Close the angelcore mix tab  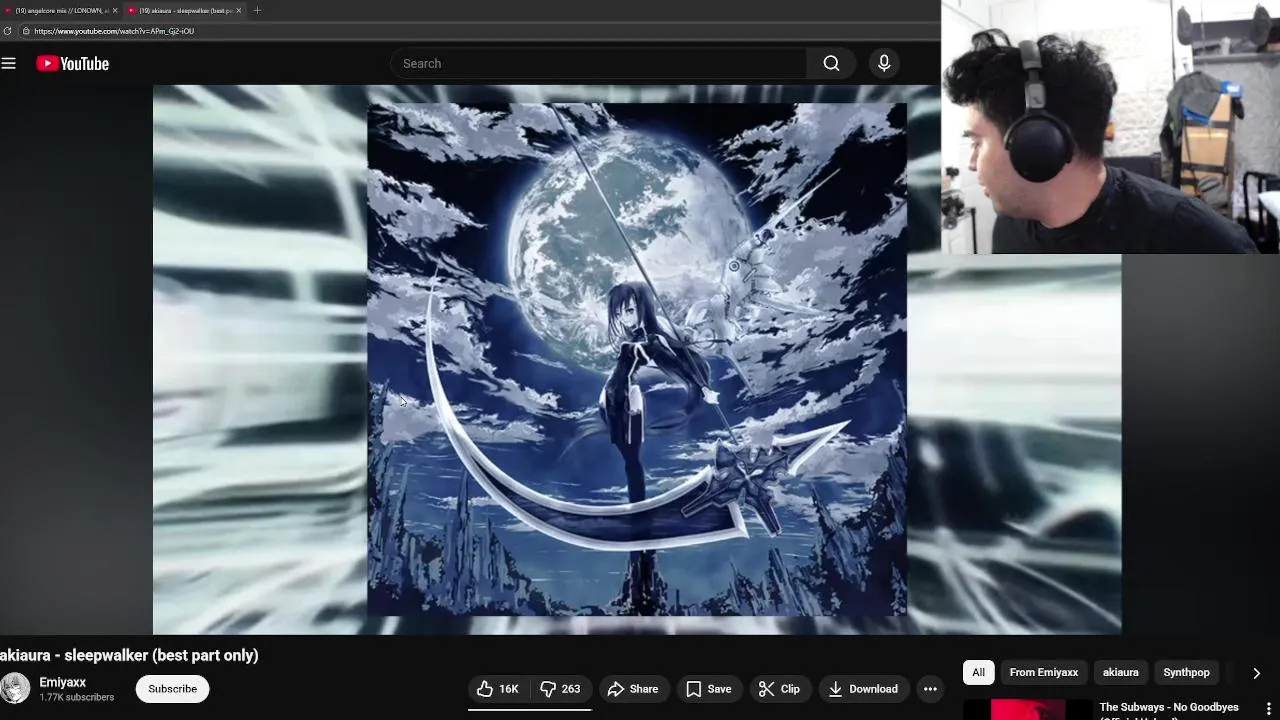point(115,10)
